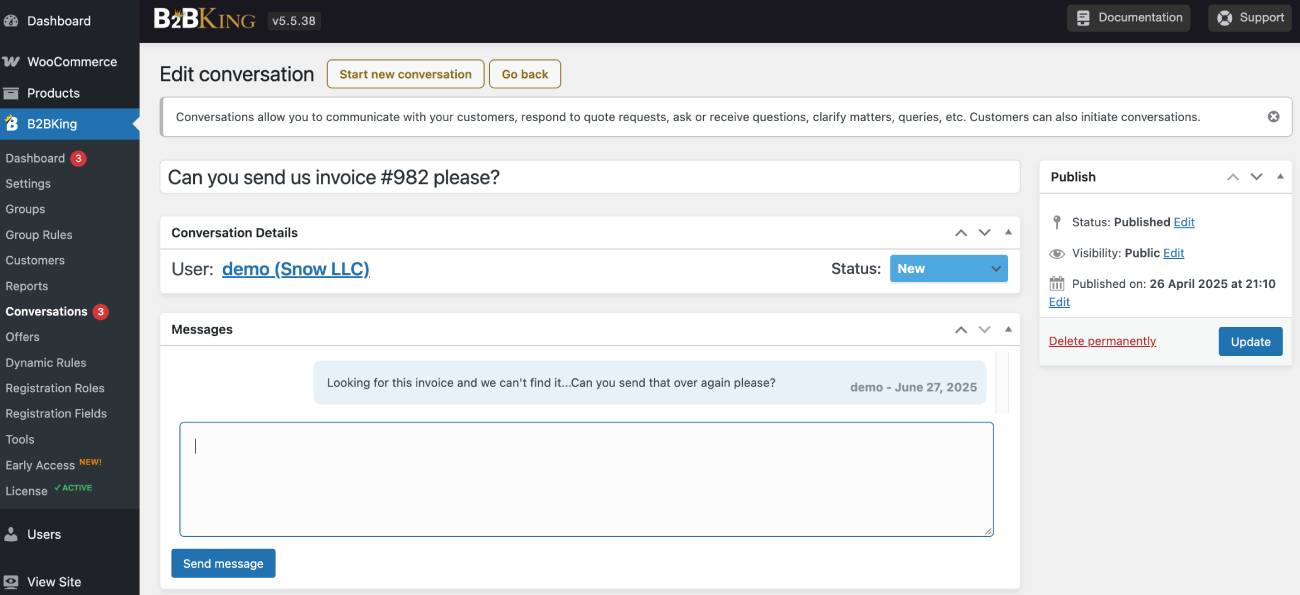Click the status pin icon in Publish

pyautogui.click(x=1057, y=222)
